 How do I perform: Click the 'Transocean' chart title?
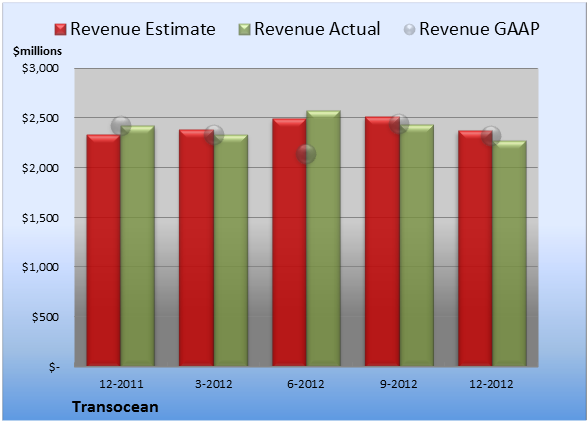click(115, 407)
